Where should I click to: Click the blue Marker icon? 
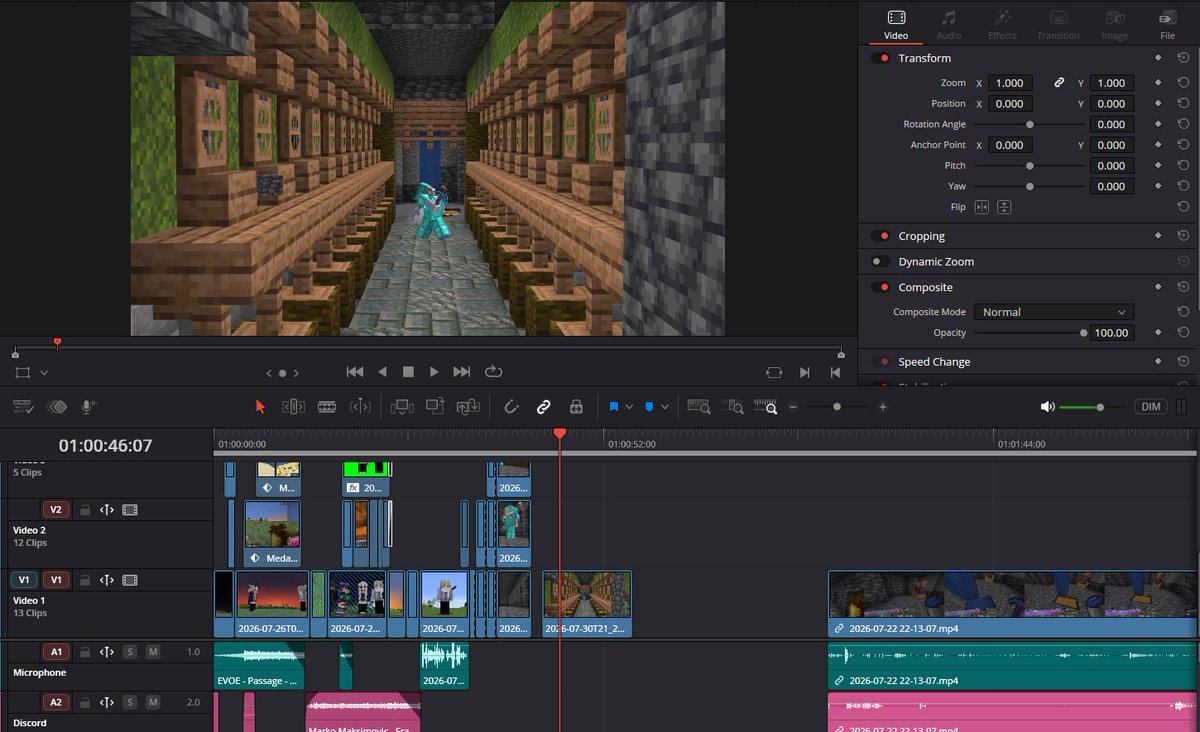point(649,407)
